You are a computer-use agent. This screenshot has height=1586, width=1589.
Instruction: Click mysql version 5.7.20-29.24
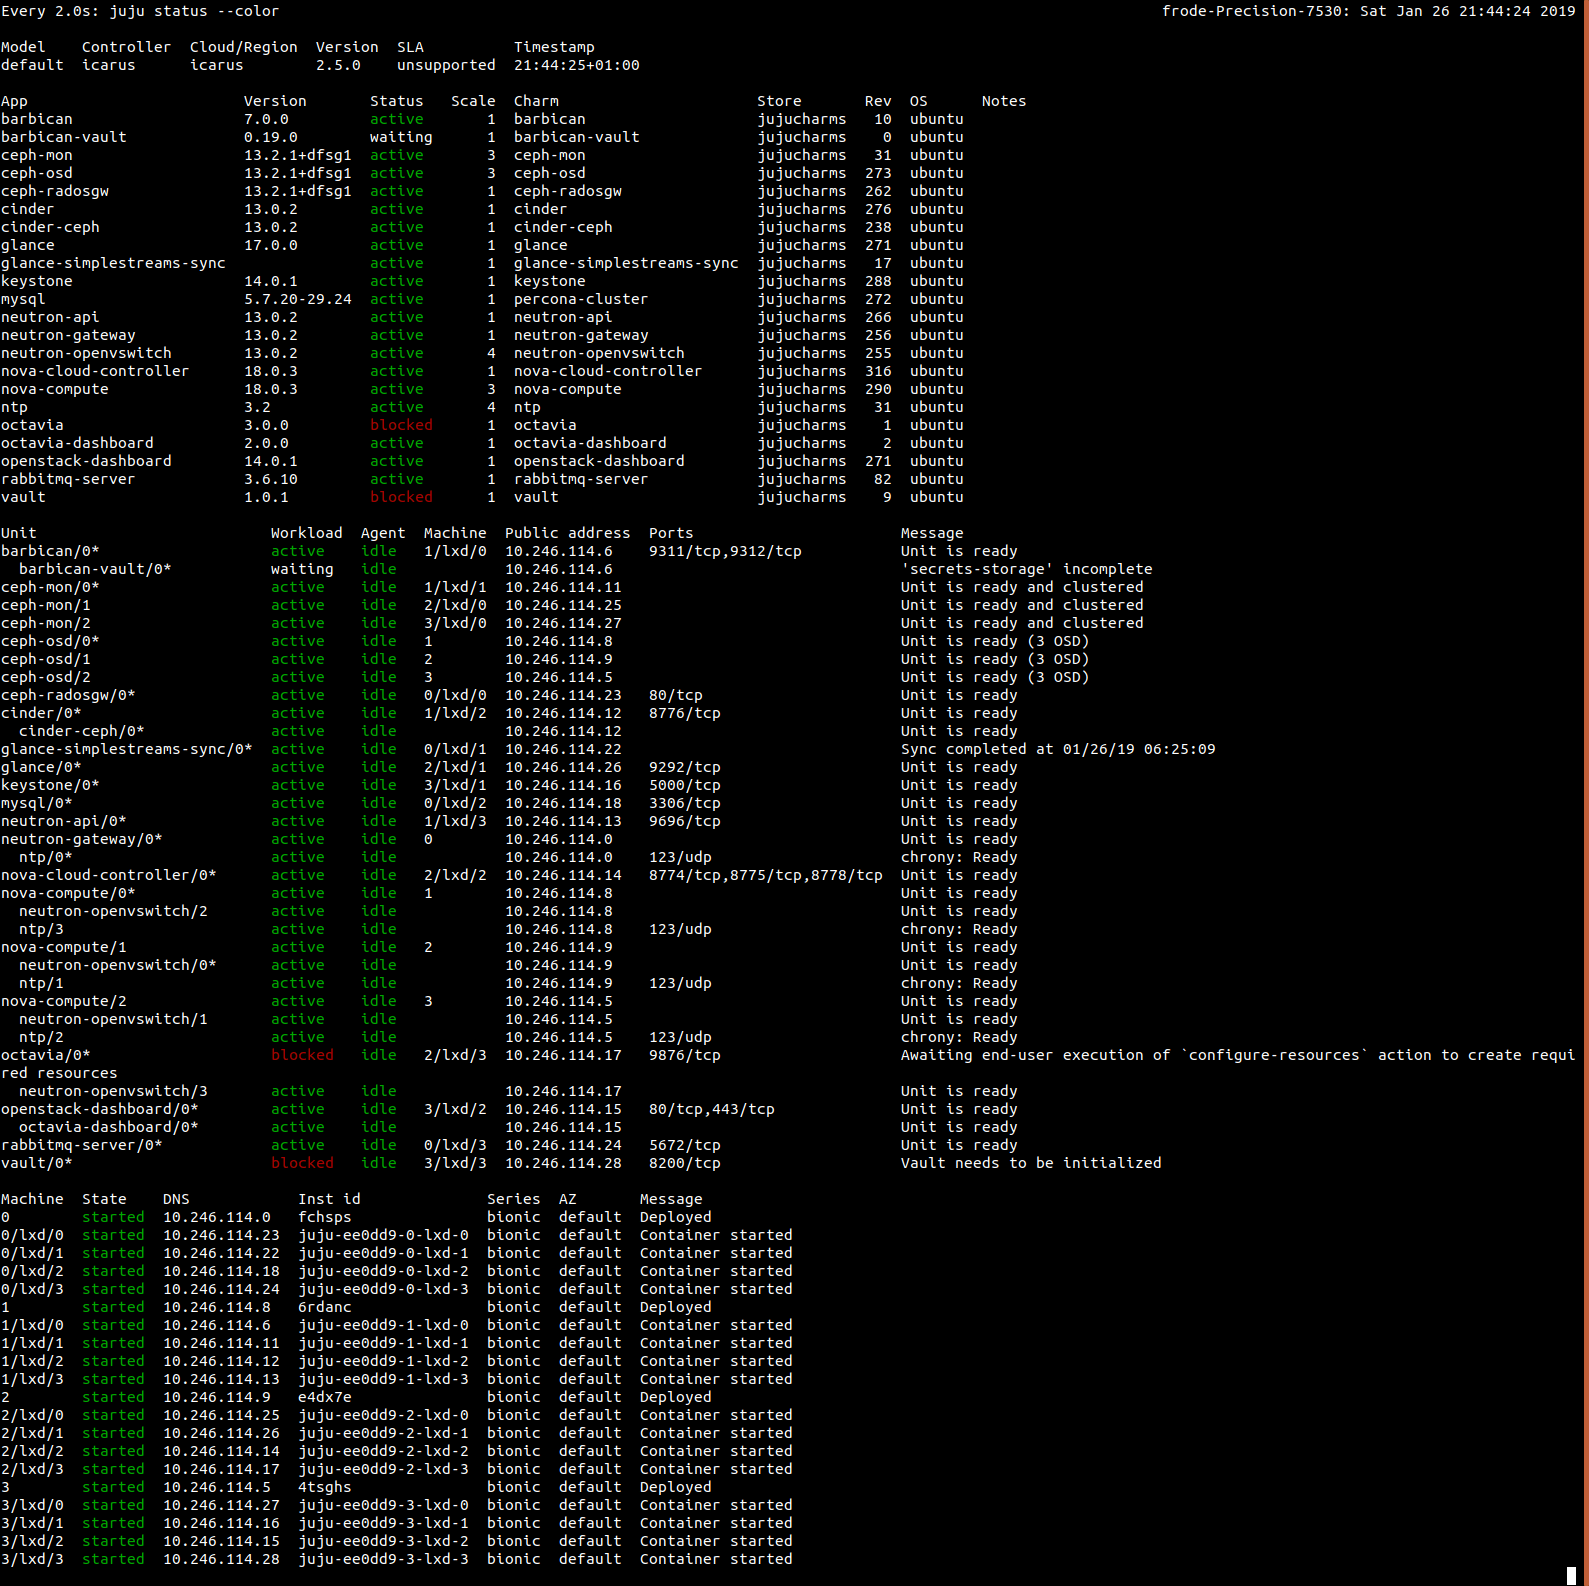(298, 299)
